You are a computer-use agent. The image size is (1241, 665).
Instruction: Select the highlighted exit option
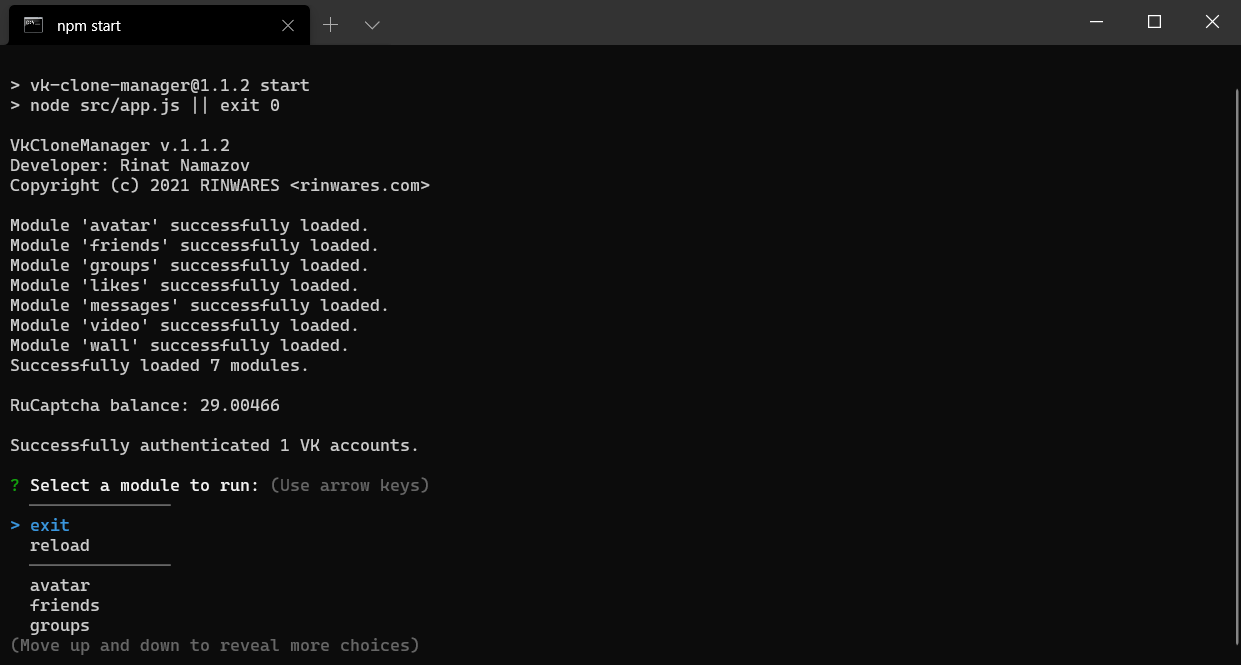click(50, 525)
